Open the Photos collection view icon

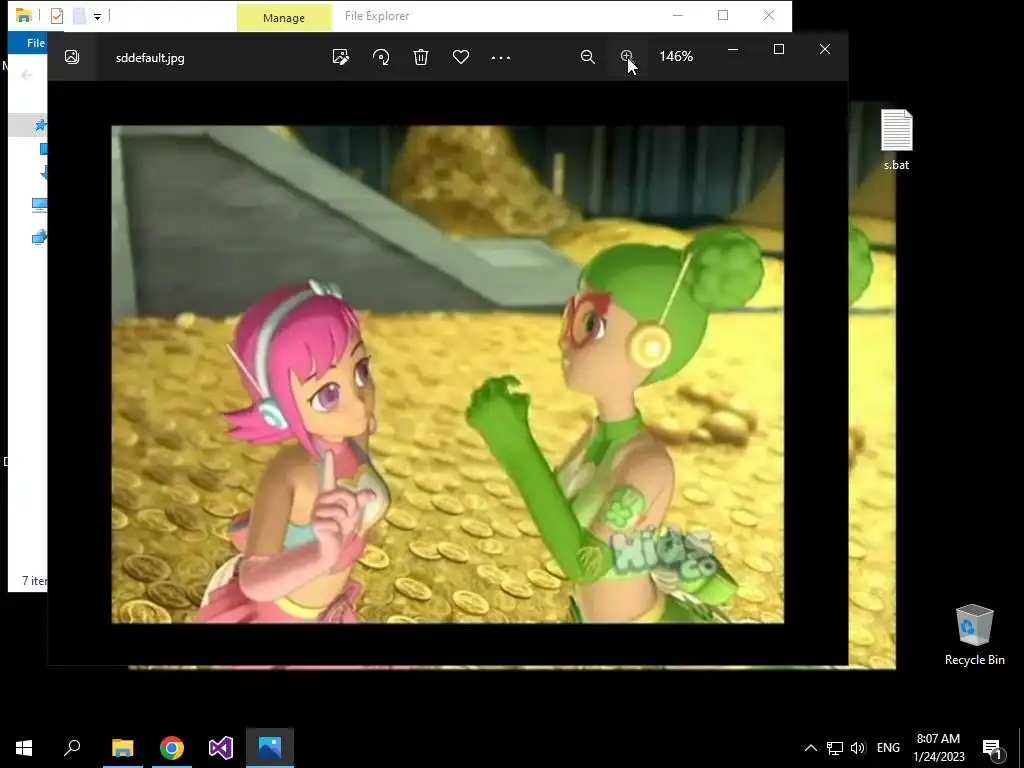click(72, 57)
